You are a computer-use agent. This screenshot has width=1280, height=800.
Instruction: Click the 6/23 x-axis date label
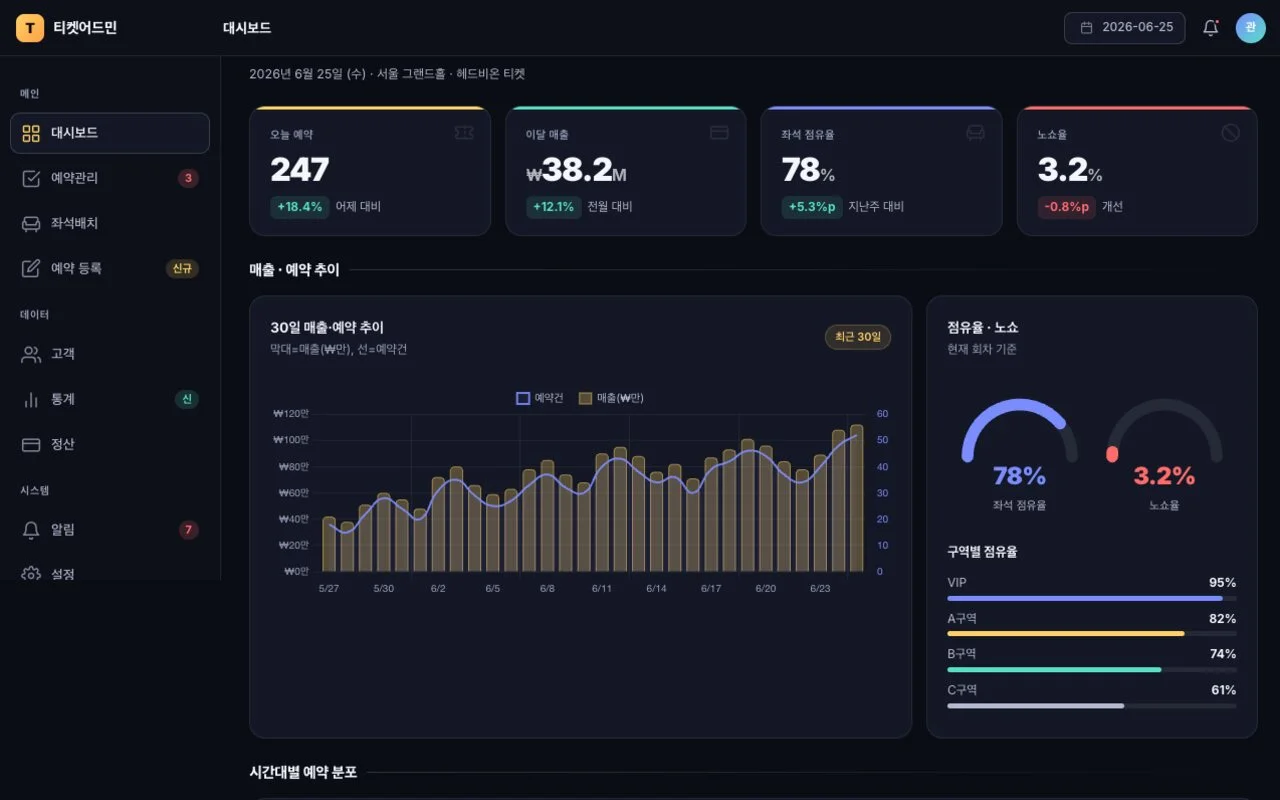coord(820,589)
